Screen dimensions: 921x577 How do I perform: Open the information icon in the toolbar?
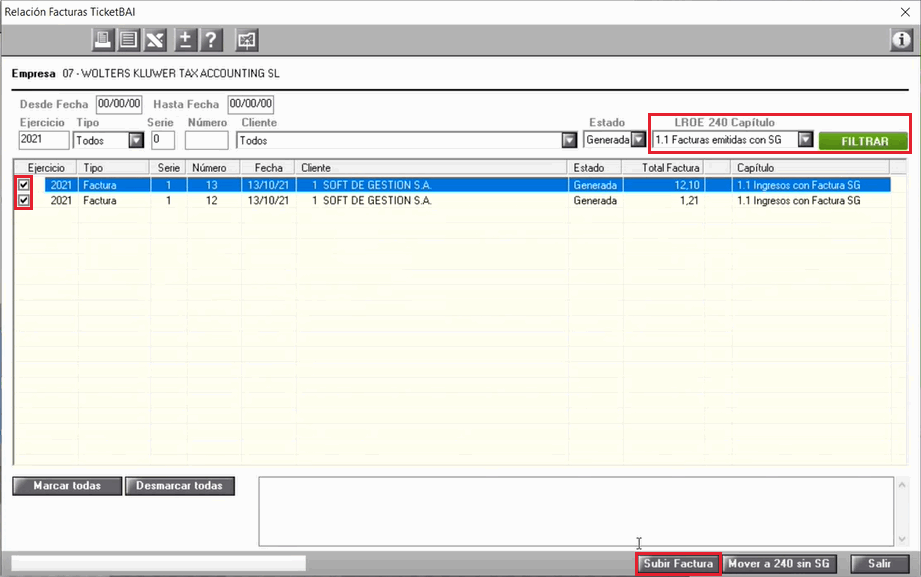point(901,40)
